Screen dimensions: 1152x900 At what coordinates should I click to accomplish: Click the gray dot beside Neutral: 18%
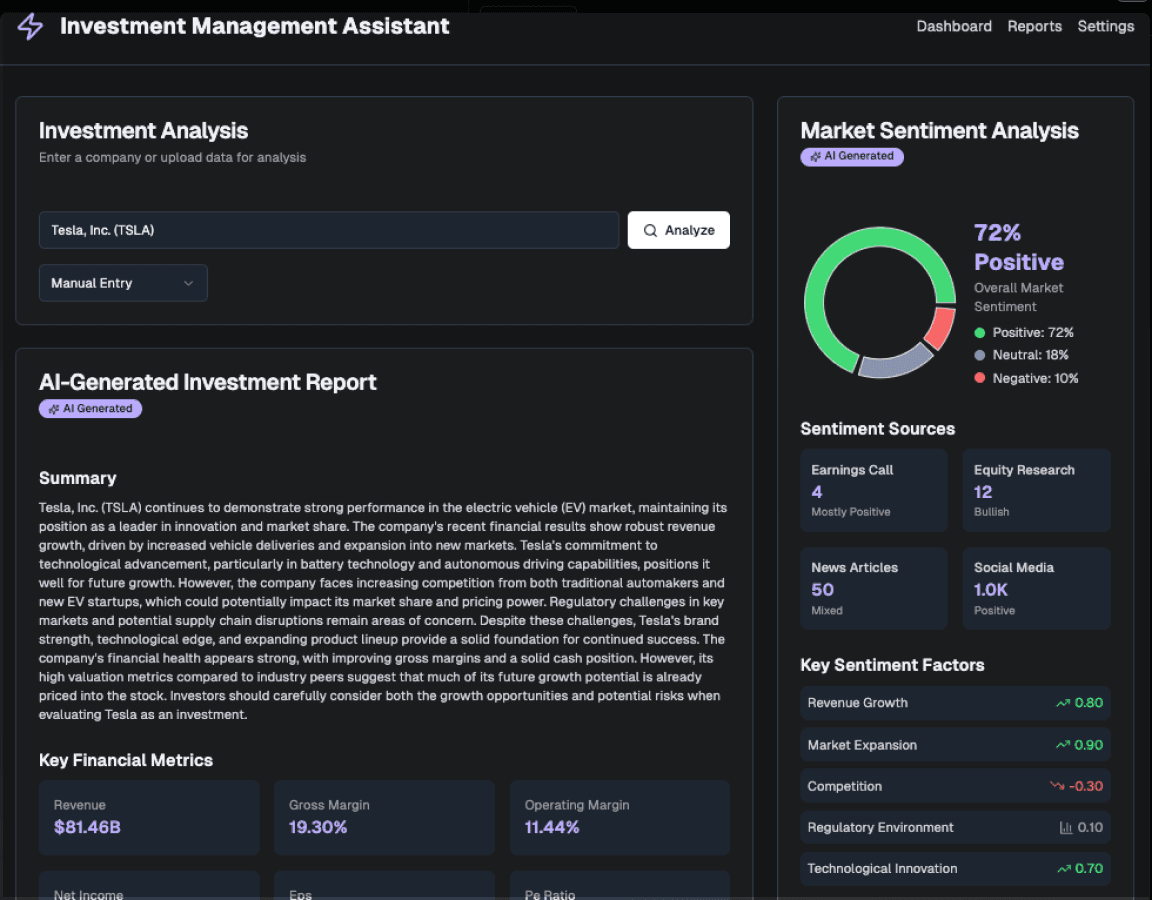click(979, 355)
